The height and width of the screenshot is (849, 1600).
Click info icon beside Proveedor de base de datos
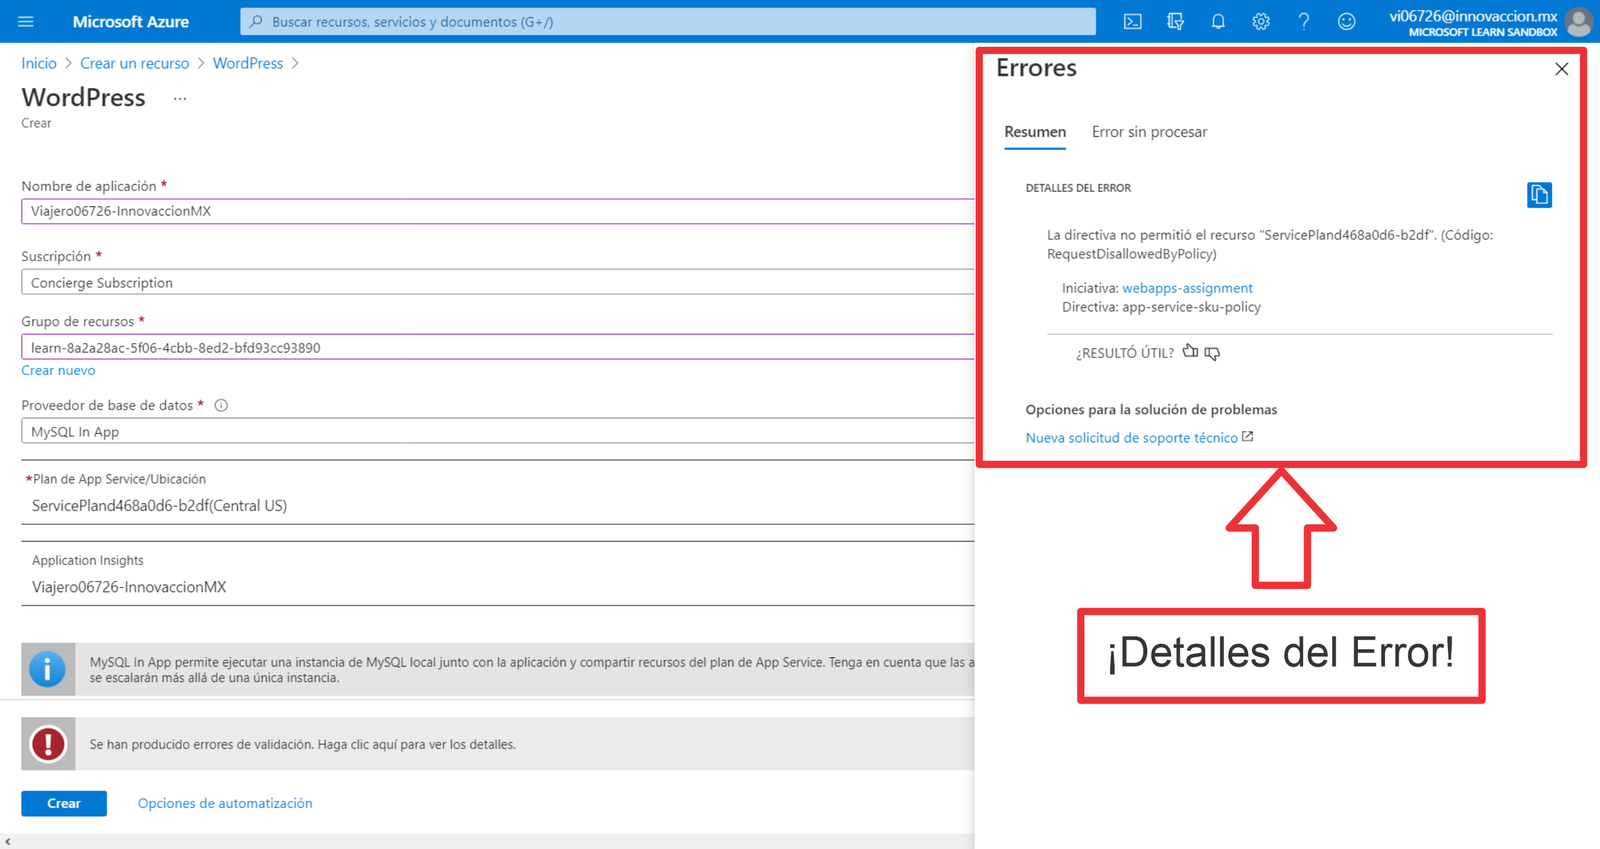221,405
